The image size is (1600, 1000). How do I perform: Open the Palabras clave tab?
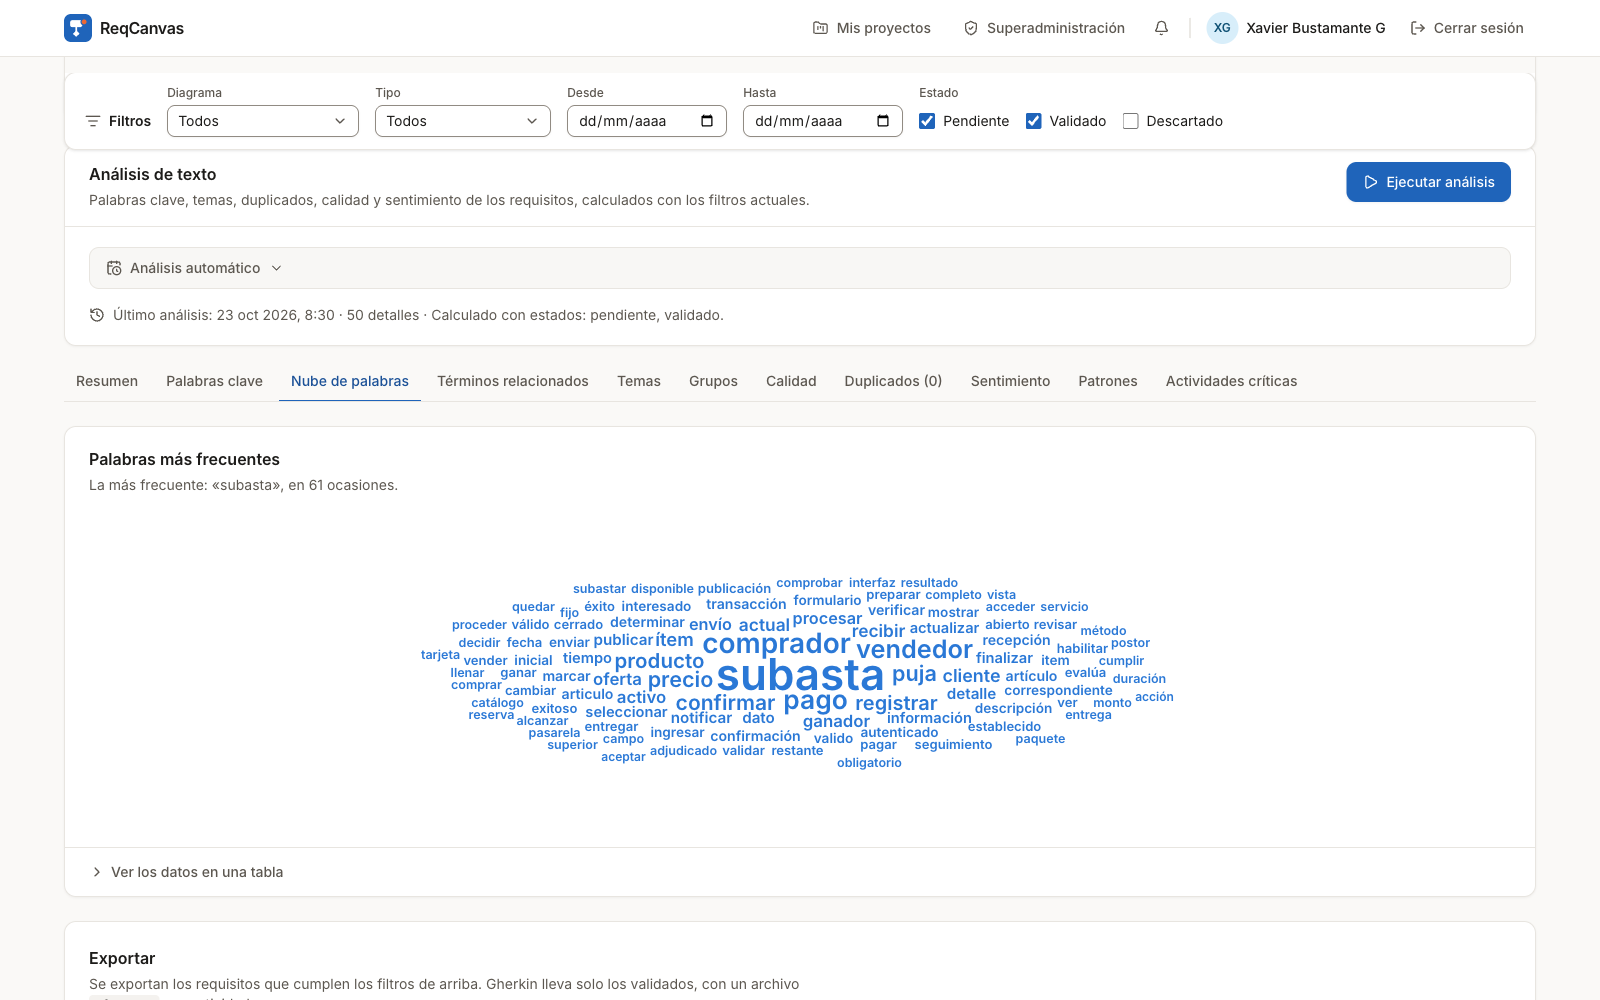click(214, 381)
